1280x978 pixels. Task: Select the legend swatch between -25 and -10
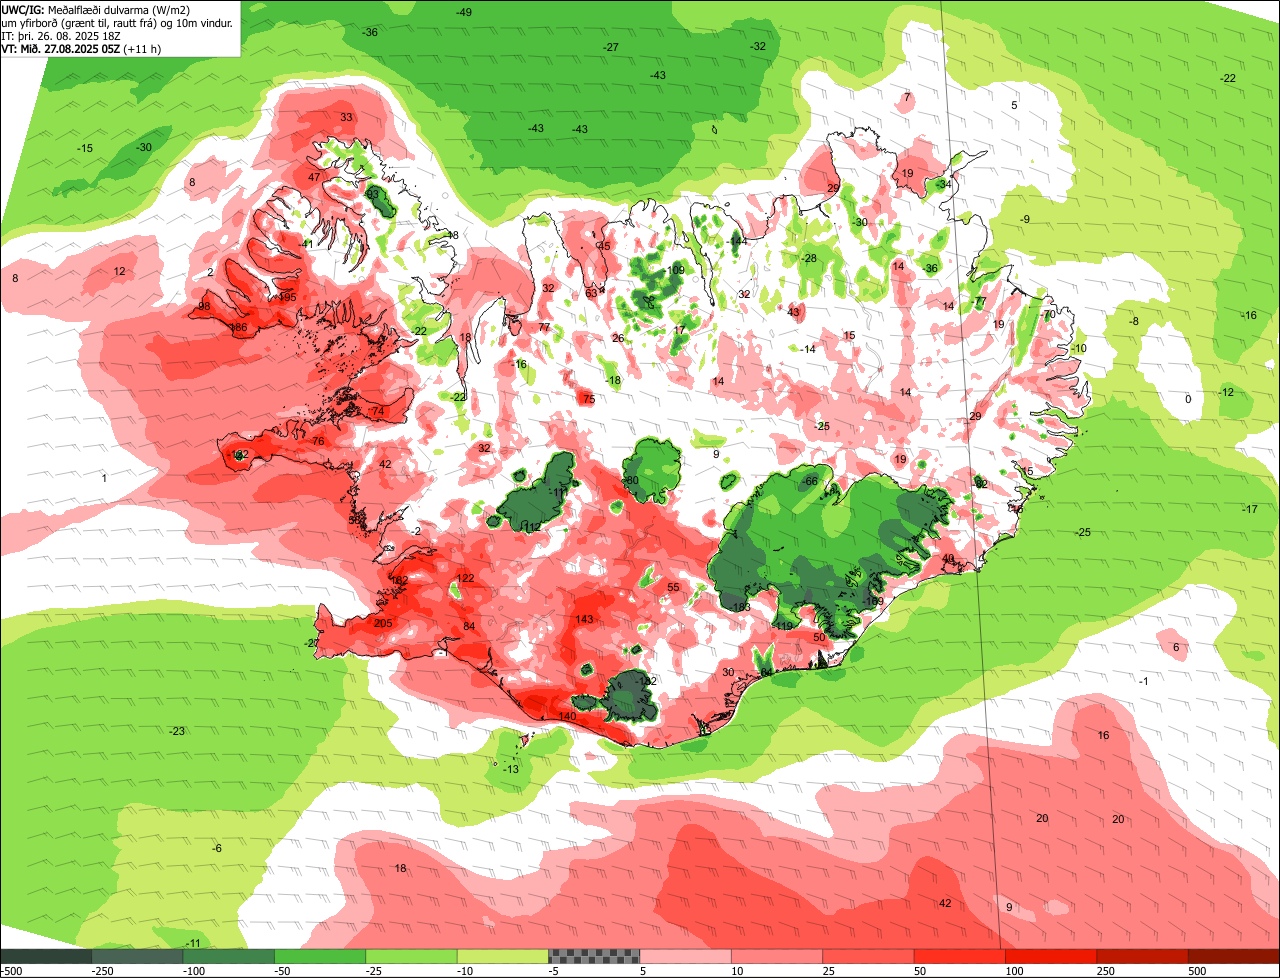(411, 956)
